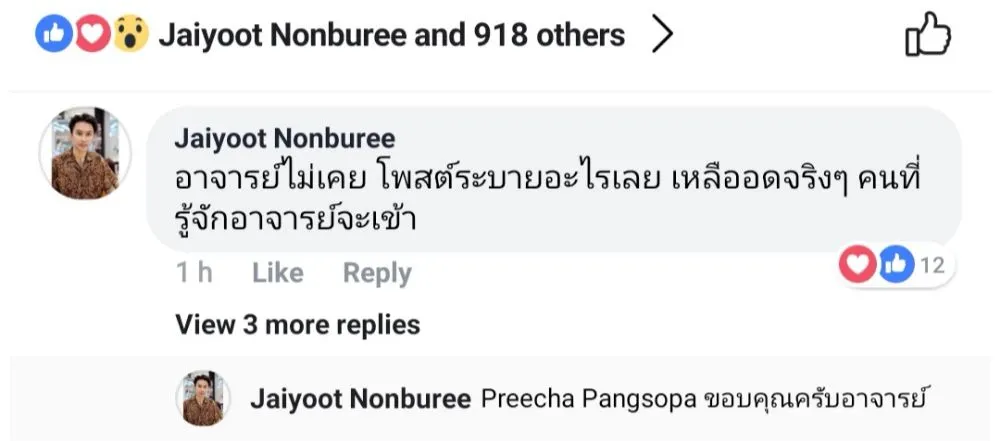
Task: Open the reply author name Jaiyoot Nonburee
Action: coord(359,399)
